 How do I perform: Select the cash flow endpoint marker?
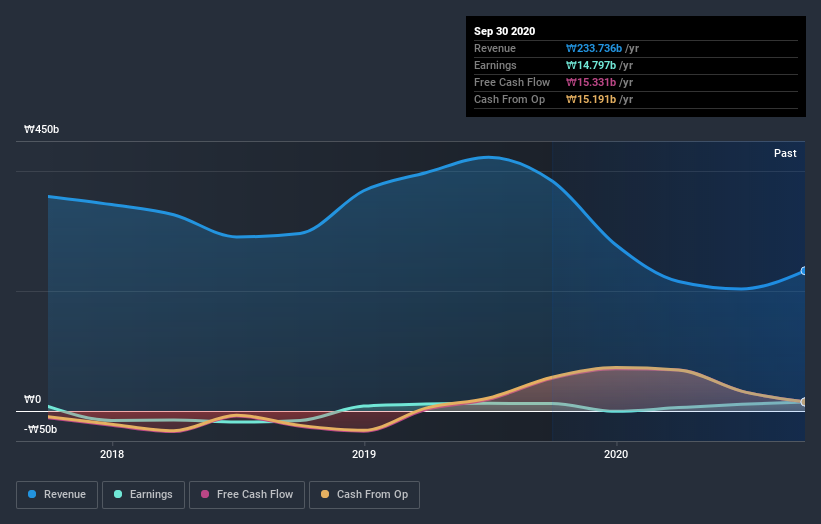tap(803, 402)
